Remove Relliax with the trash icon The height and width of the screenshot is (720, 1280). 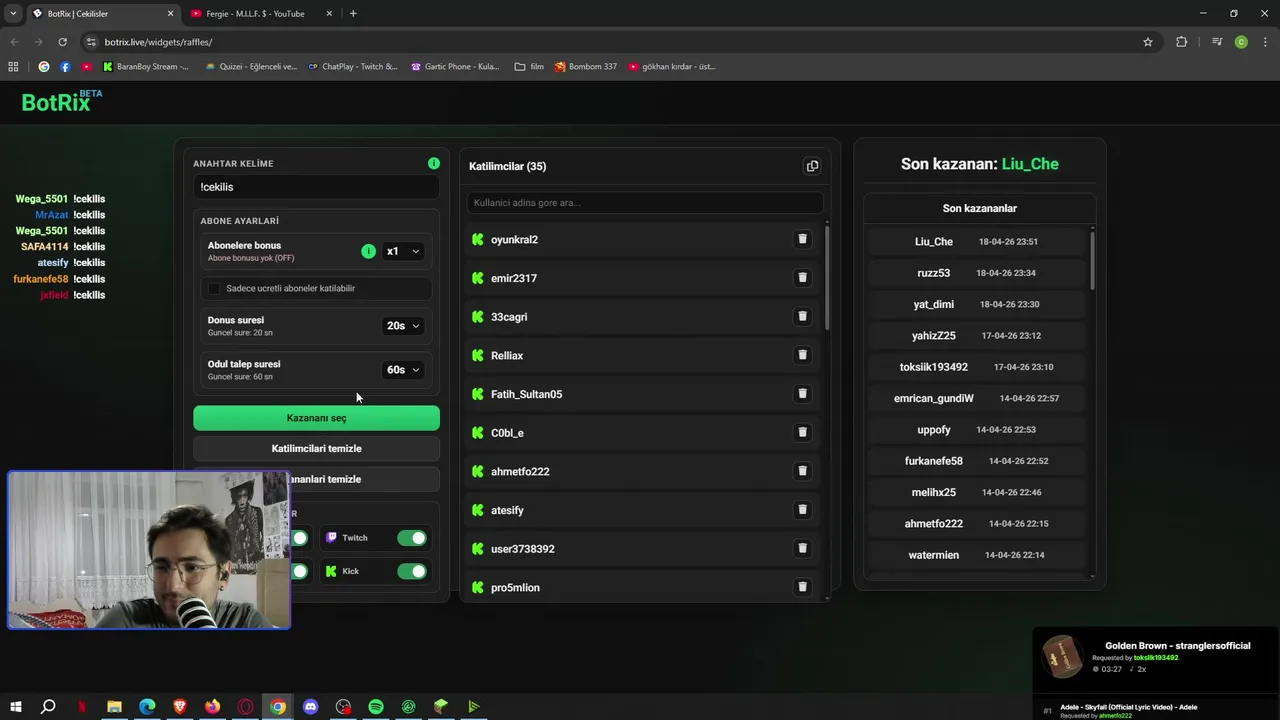(x=802, y=355)
